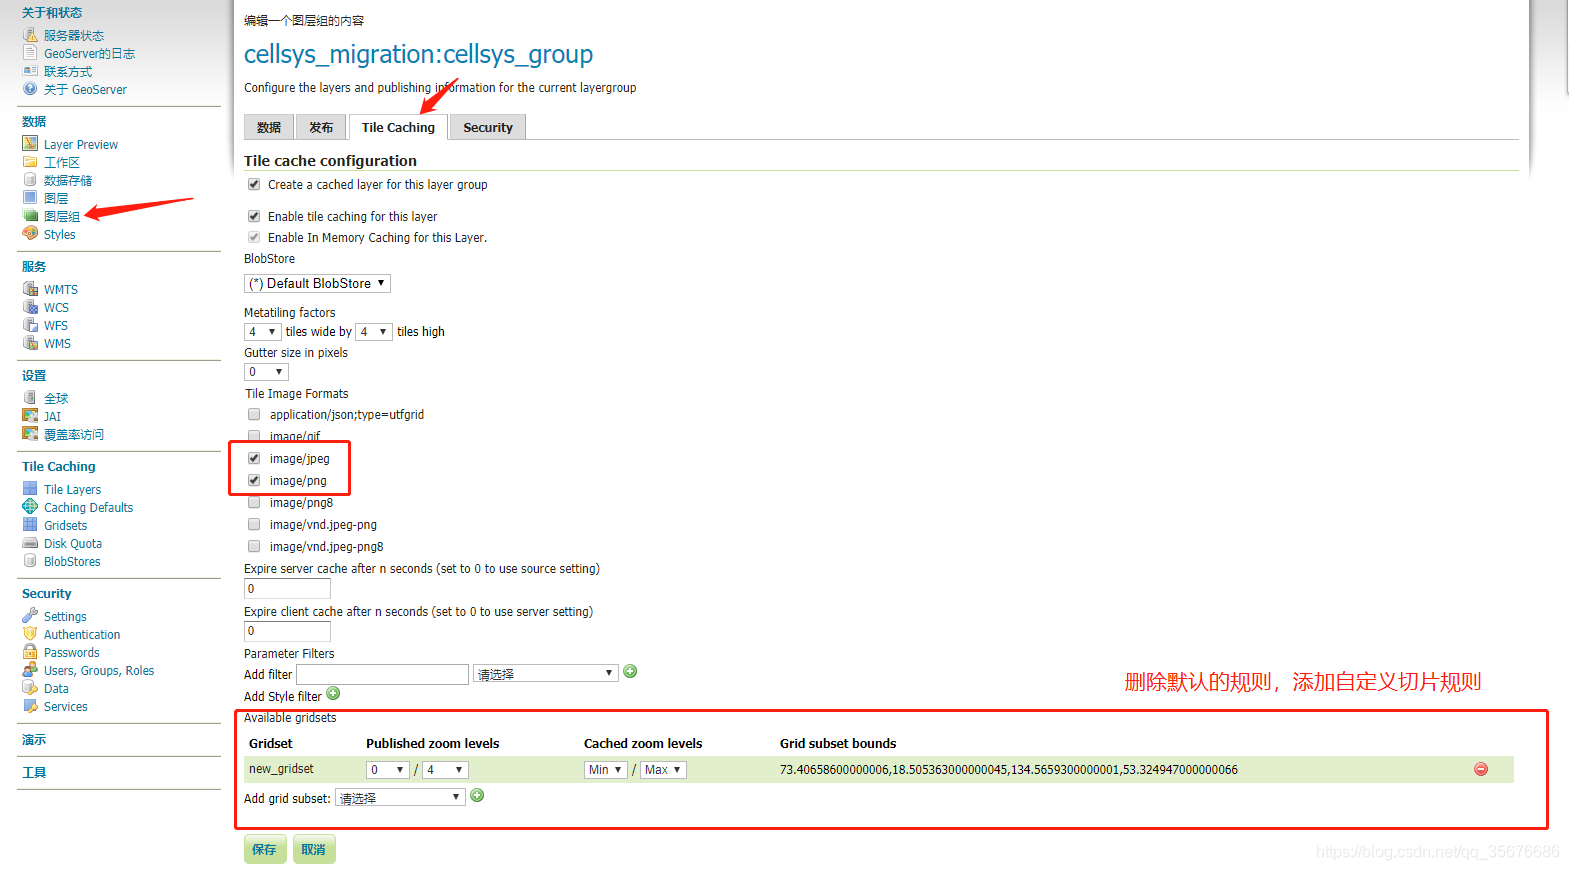The height and width of the screenshot is (870, 1569).
Task: Click the Disk Quota icon
Action: coord(30,543)
